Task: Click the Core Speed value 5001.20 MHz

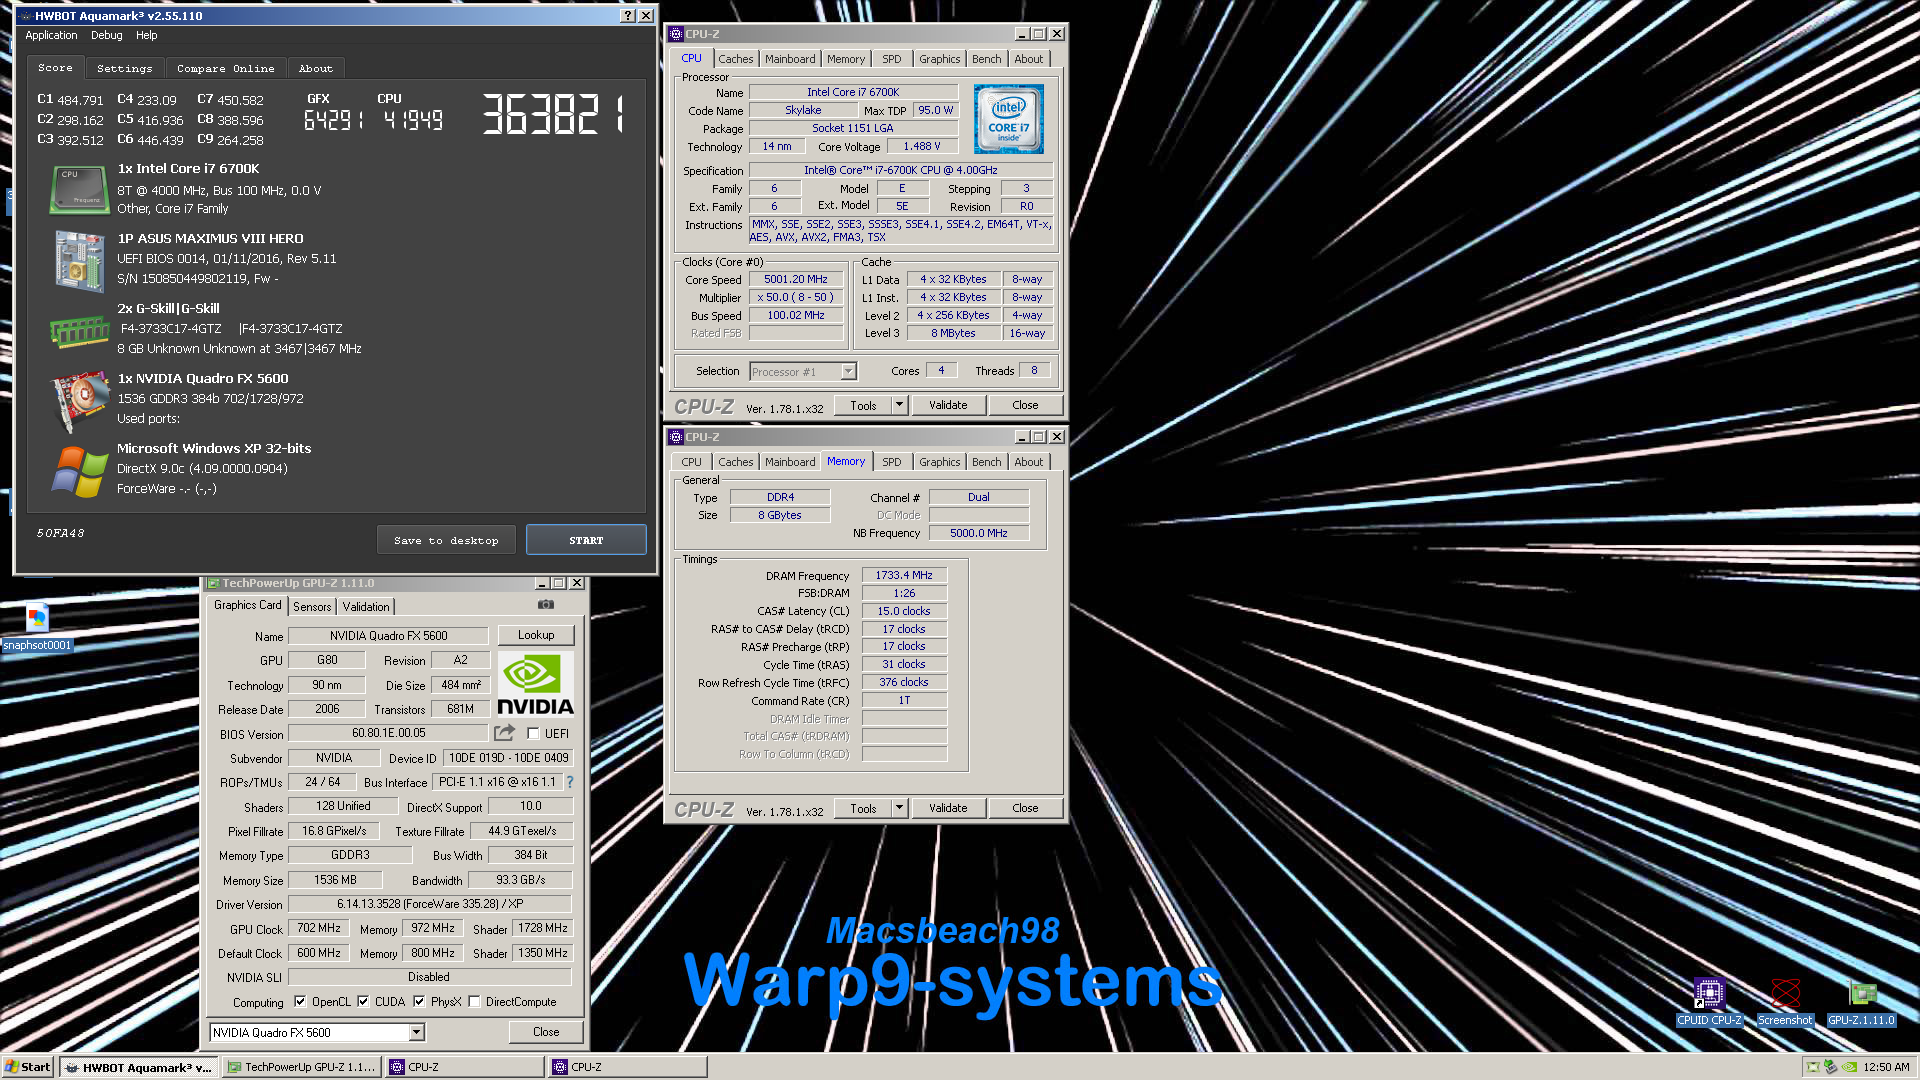Action: coord(796,279)
